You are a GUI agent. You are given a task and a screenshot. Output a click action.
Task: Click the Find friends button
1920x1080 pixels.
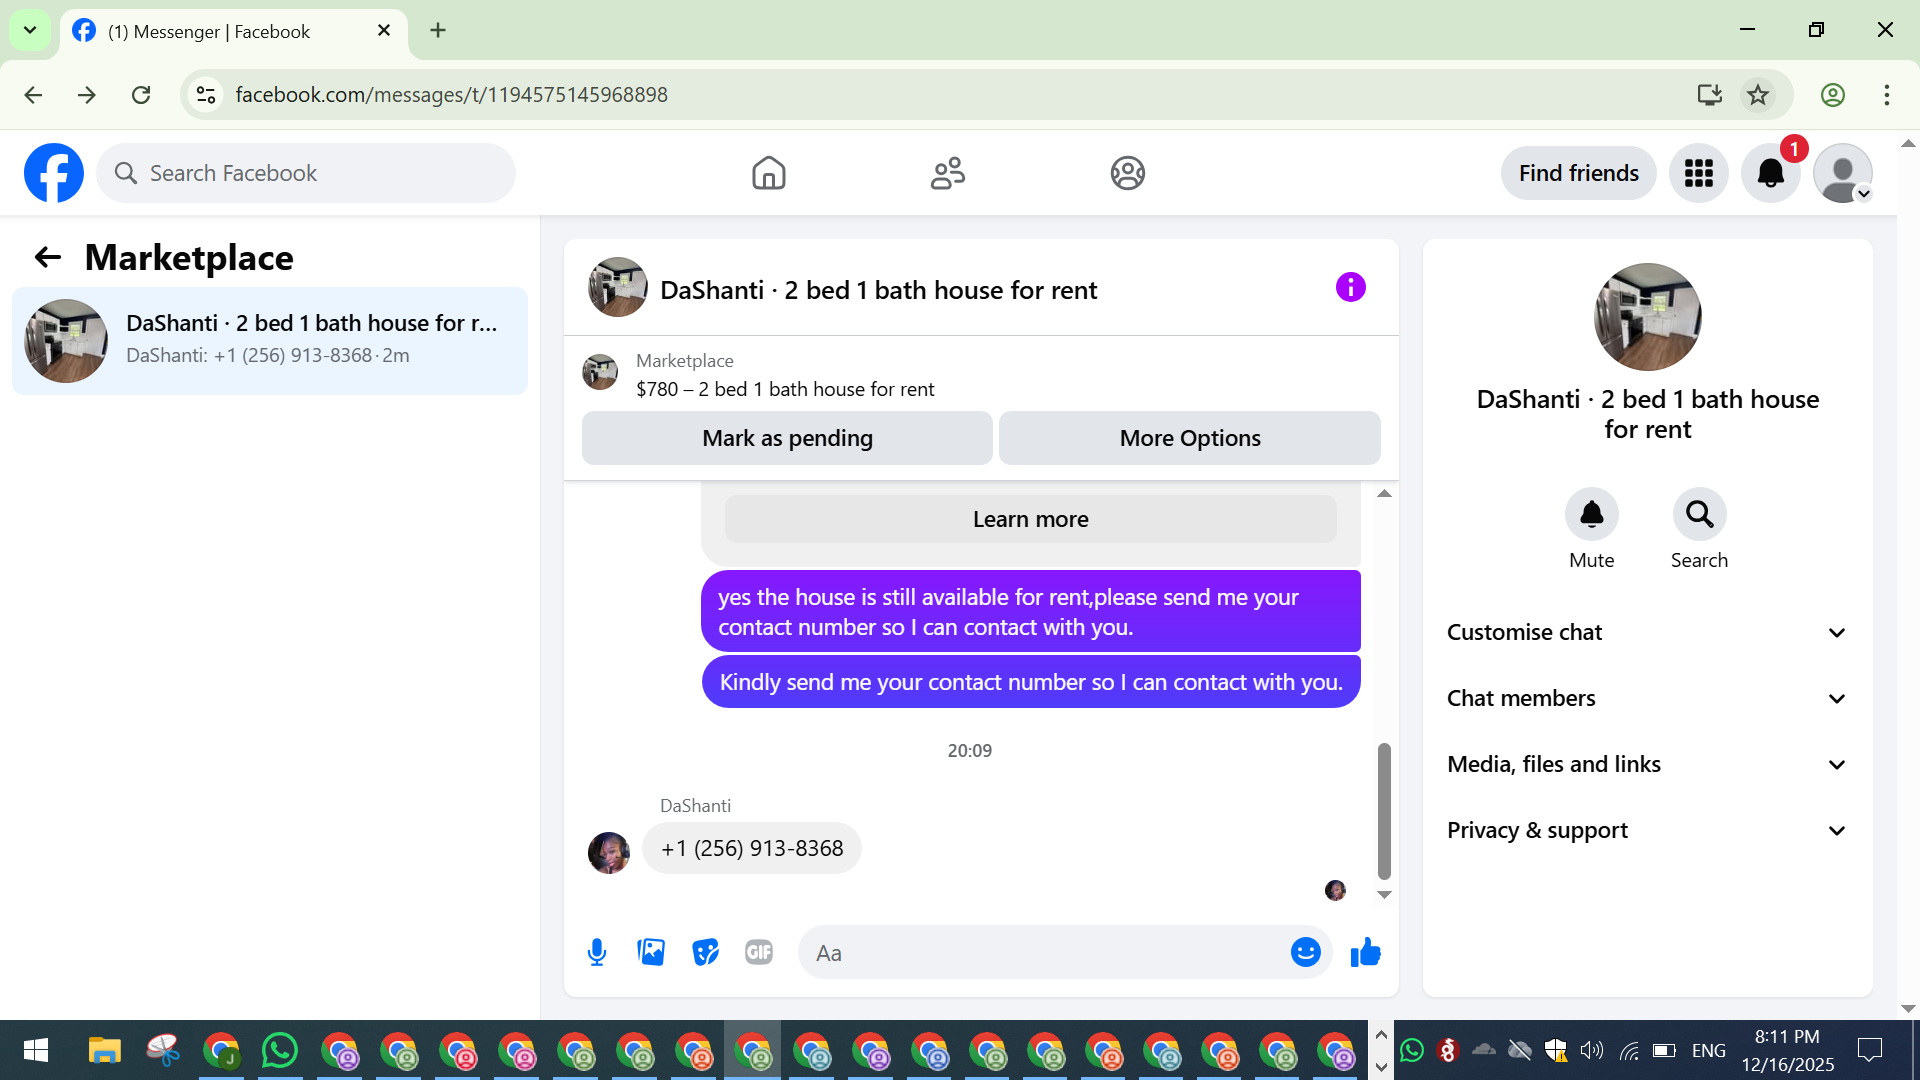click(1579, 173)
